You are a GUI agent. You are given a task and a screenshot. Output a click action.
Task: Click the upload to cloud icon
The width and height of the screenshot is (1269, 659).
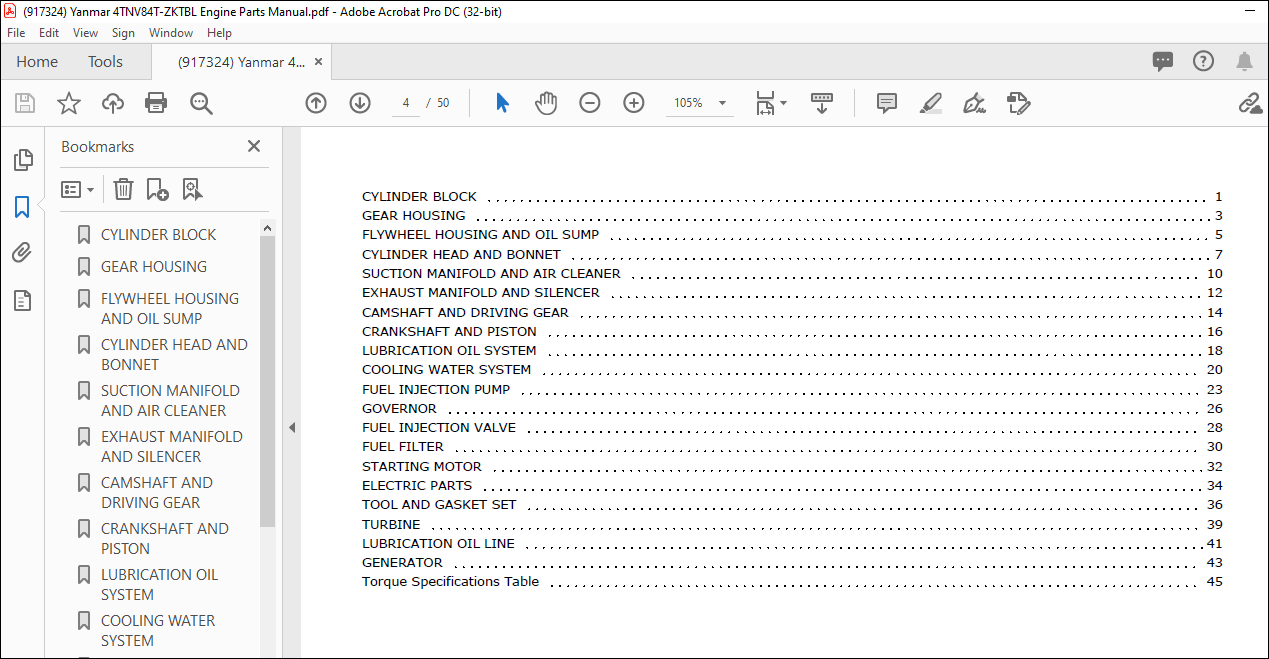coord(113,103)
